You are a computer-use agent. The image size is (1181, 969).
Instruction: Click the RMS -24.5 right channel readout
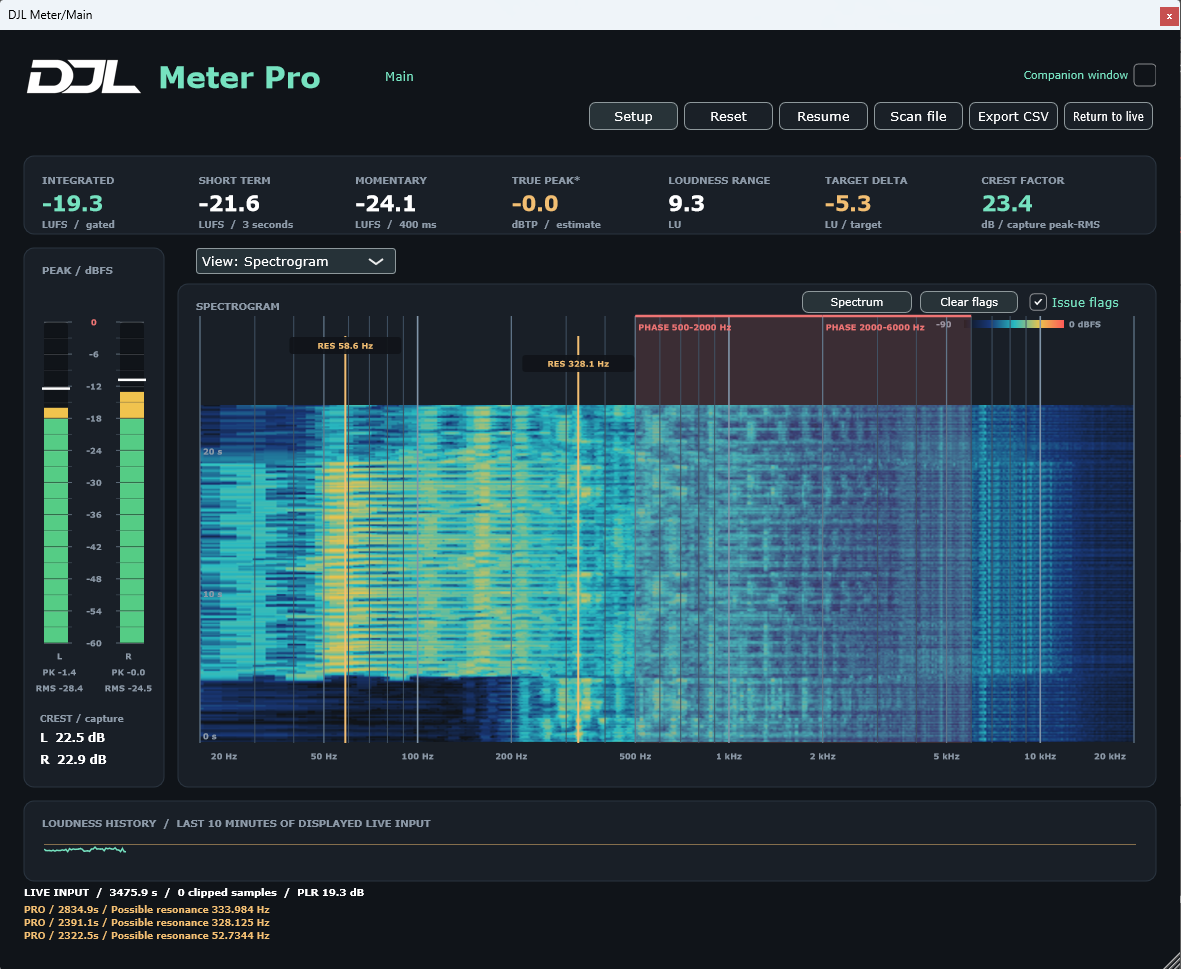(128, 688)
